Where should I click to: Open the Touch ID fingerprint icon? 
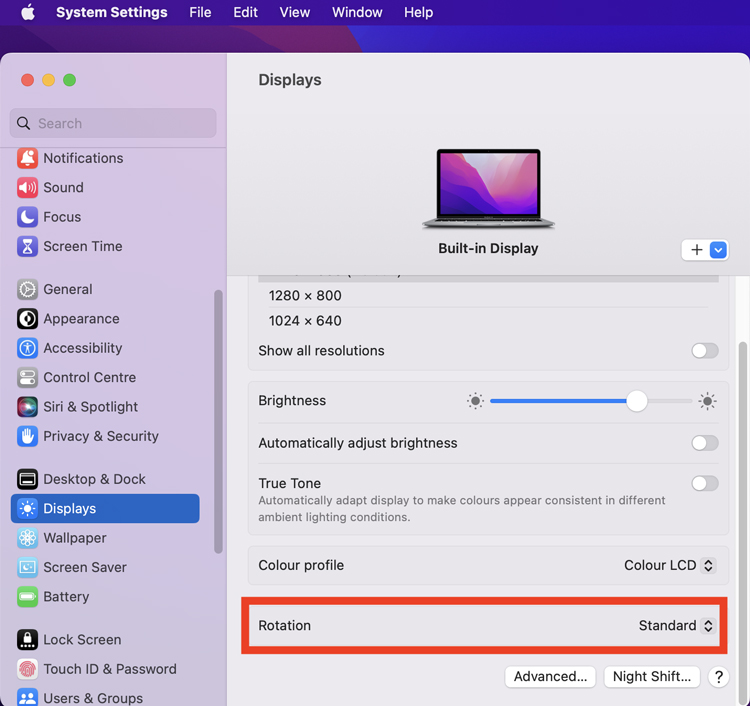pos(27,669)
